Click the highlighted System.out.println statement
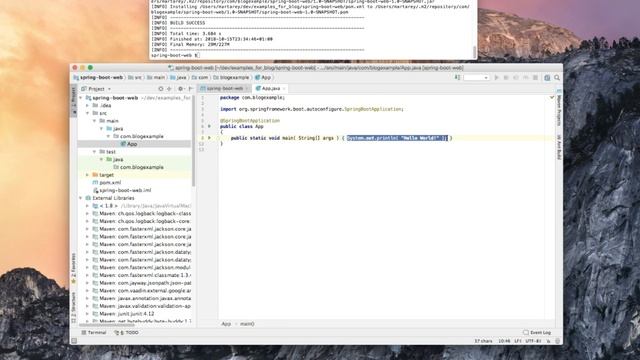Viewport: 640px width, 360px height. [397, 138]
